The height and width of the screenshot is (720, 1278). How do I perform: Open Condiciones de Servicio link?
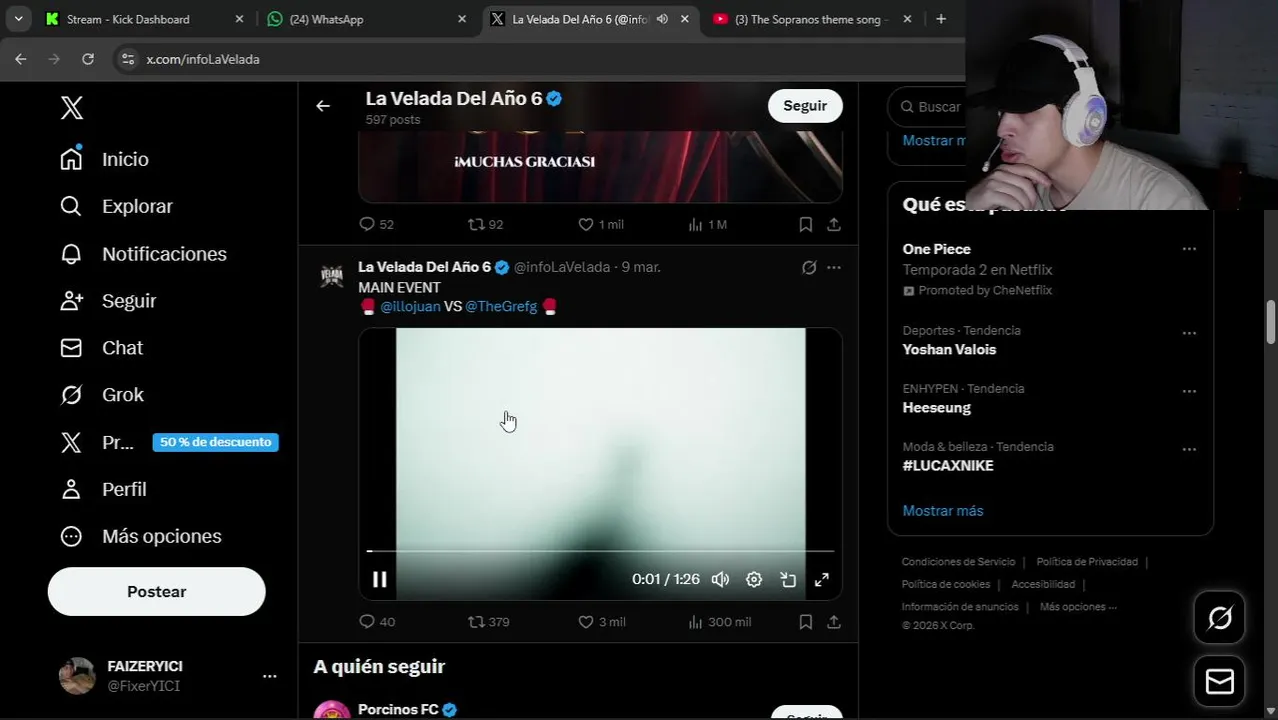(x=958, y=562)
